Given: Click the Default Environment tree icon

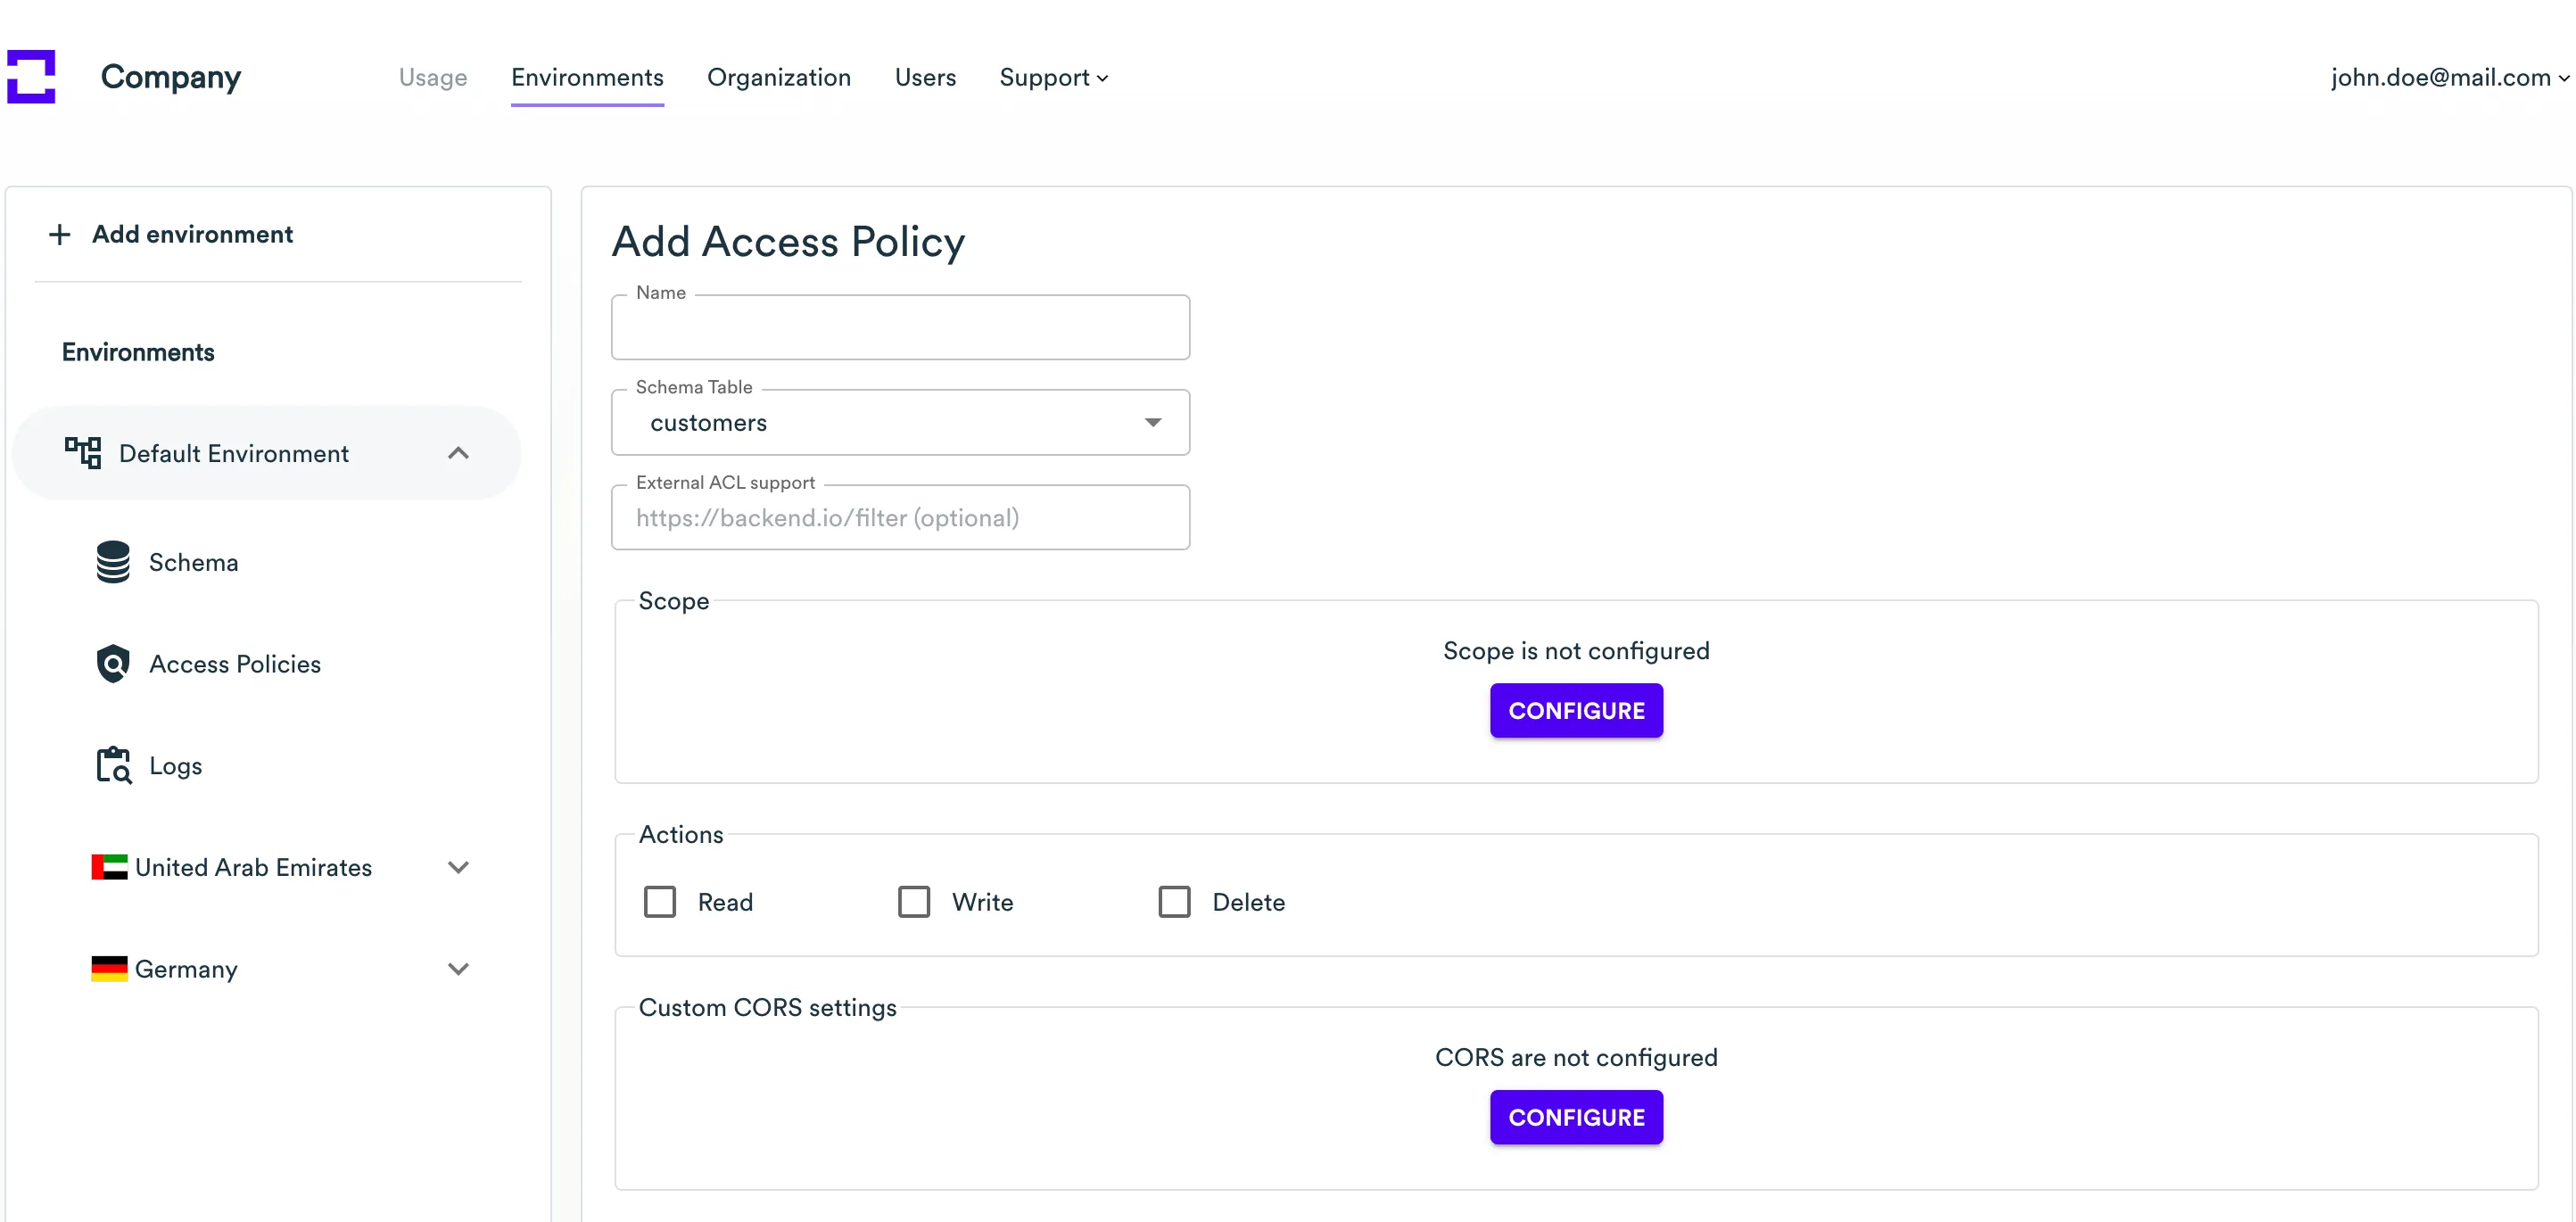Looking at the screenshot, I should (83, 452).
